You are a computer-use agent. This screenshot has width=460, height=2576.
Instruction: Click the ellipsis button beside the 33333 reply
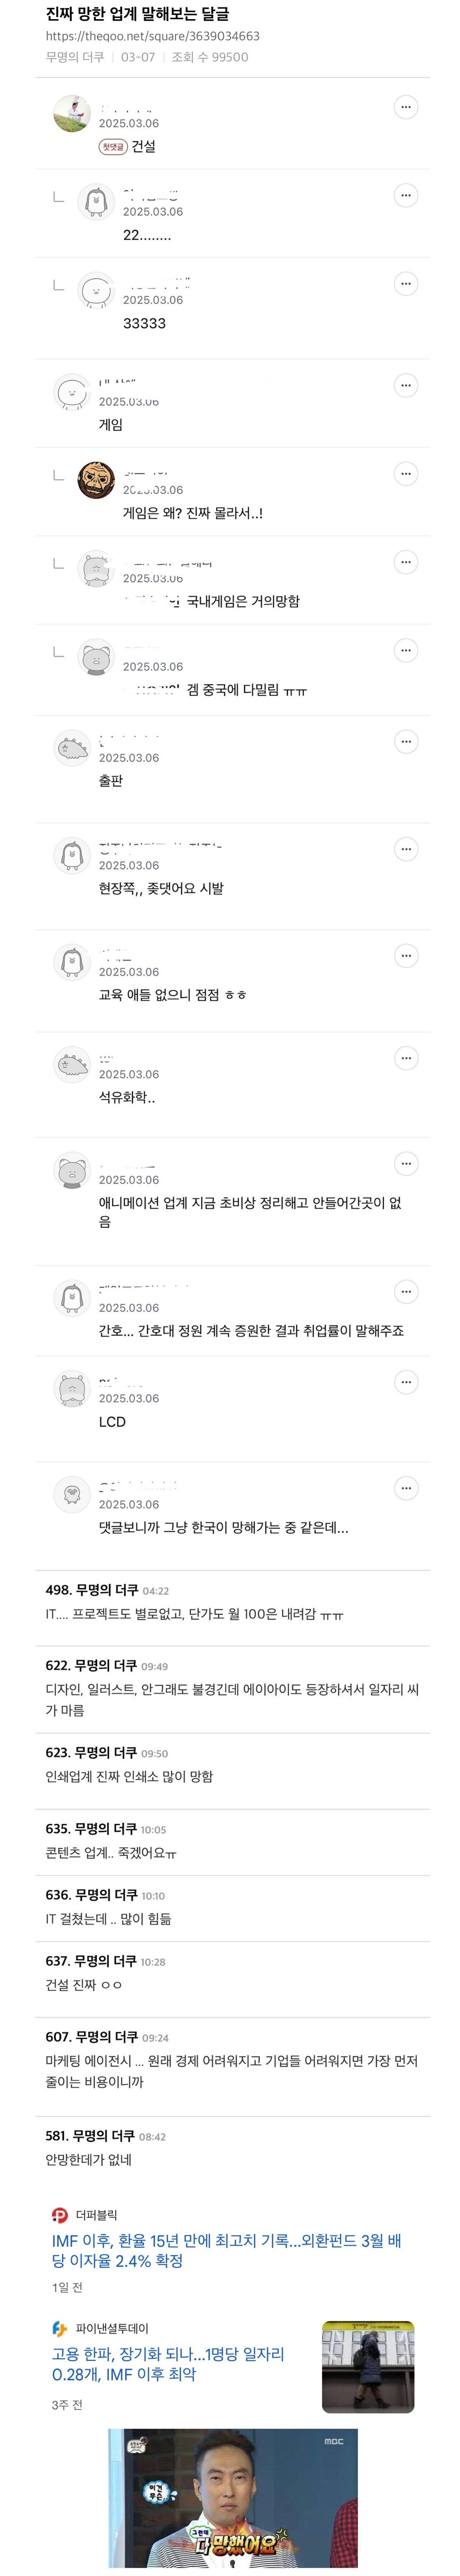(x=405, y=284)
